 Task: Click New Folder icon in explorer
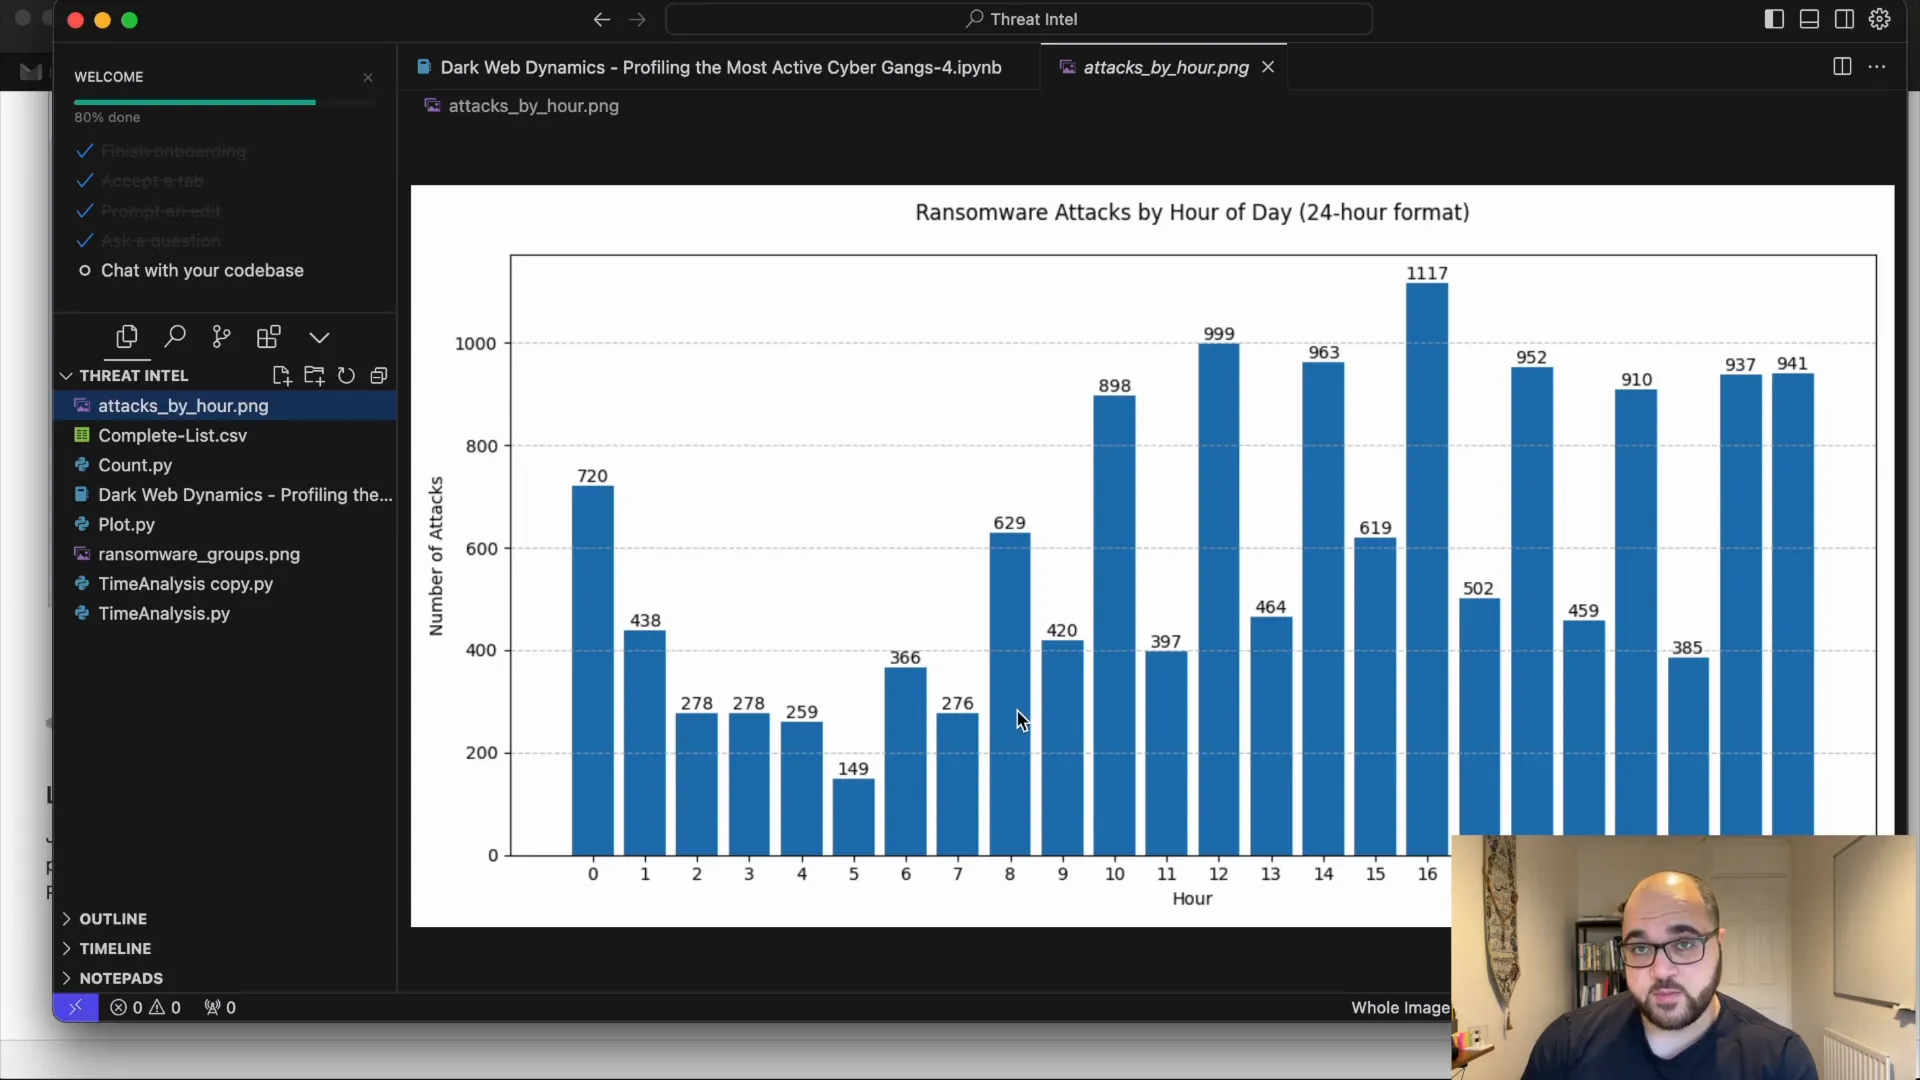point(314,376)
